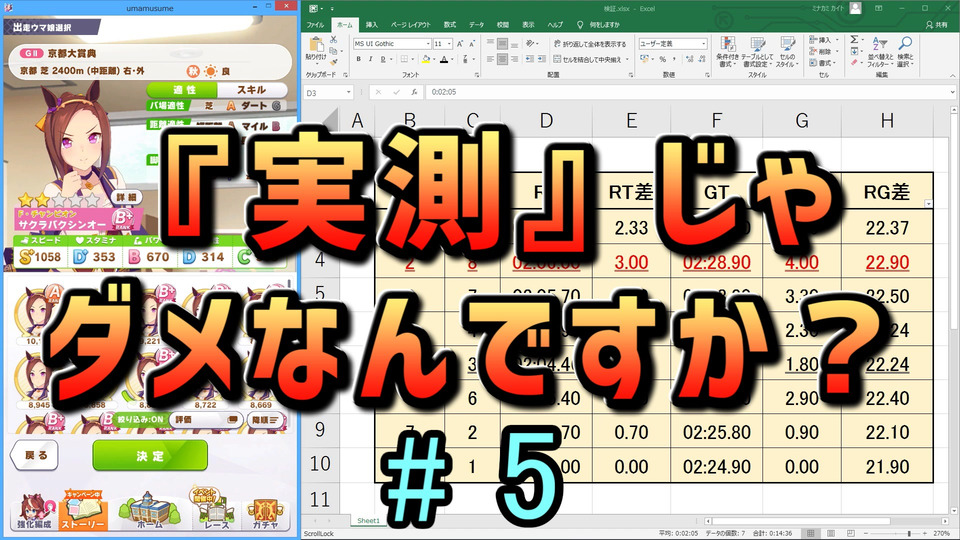Click the comma style icon
Screen dimensions: 960x540
click(674, 59)
